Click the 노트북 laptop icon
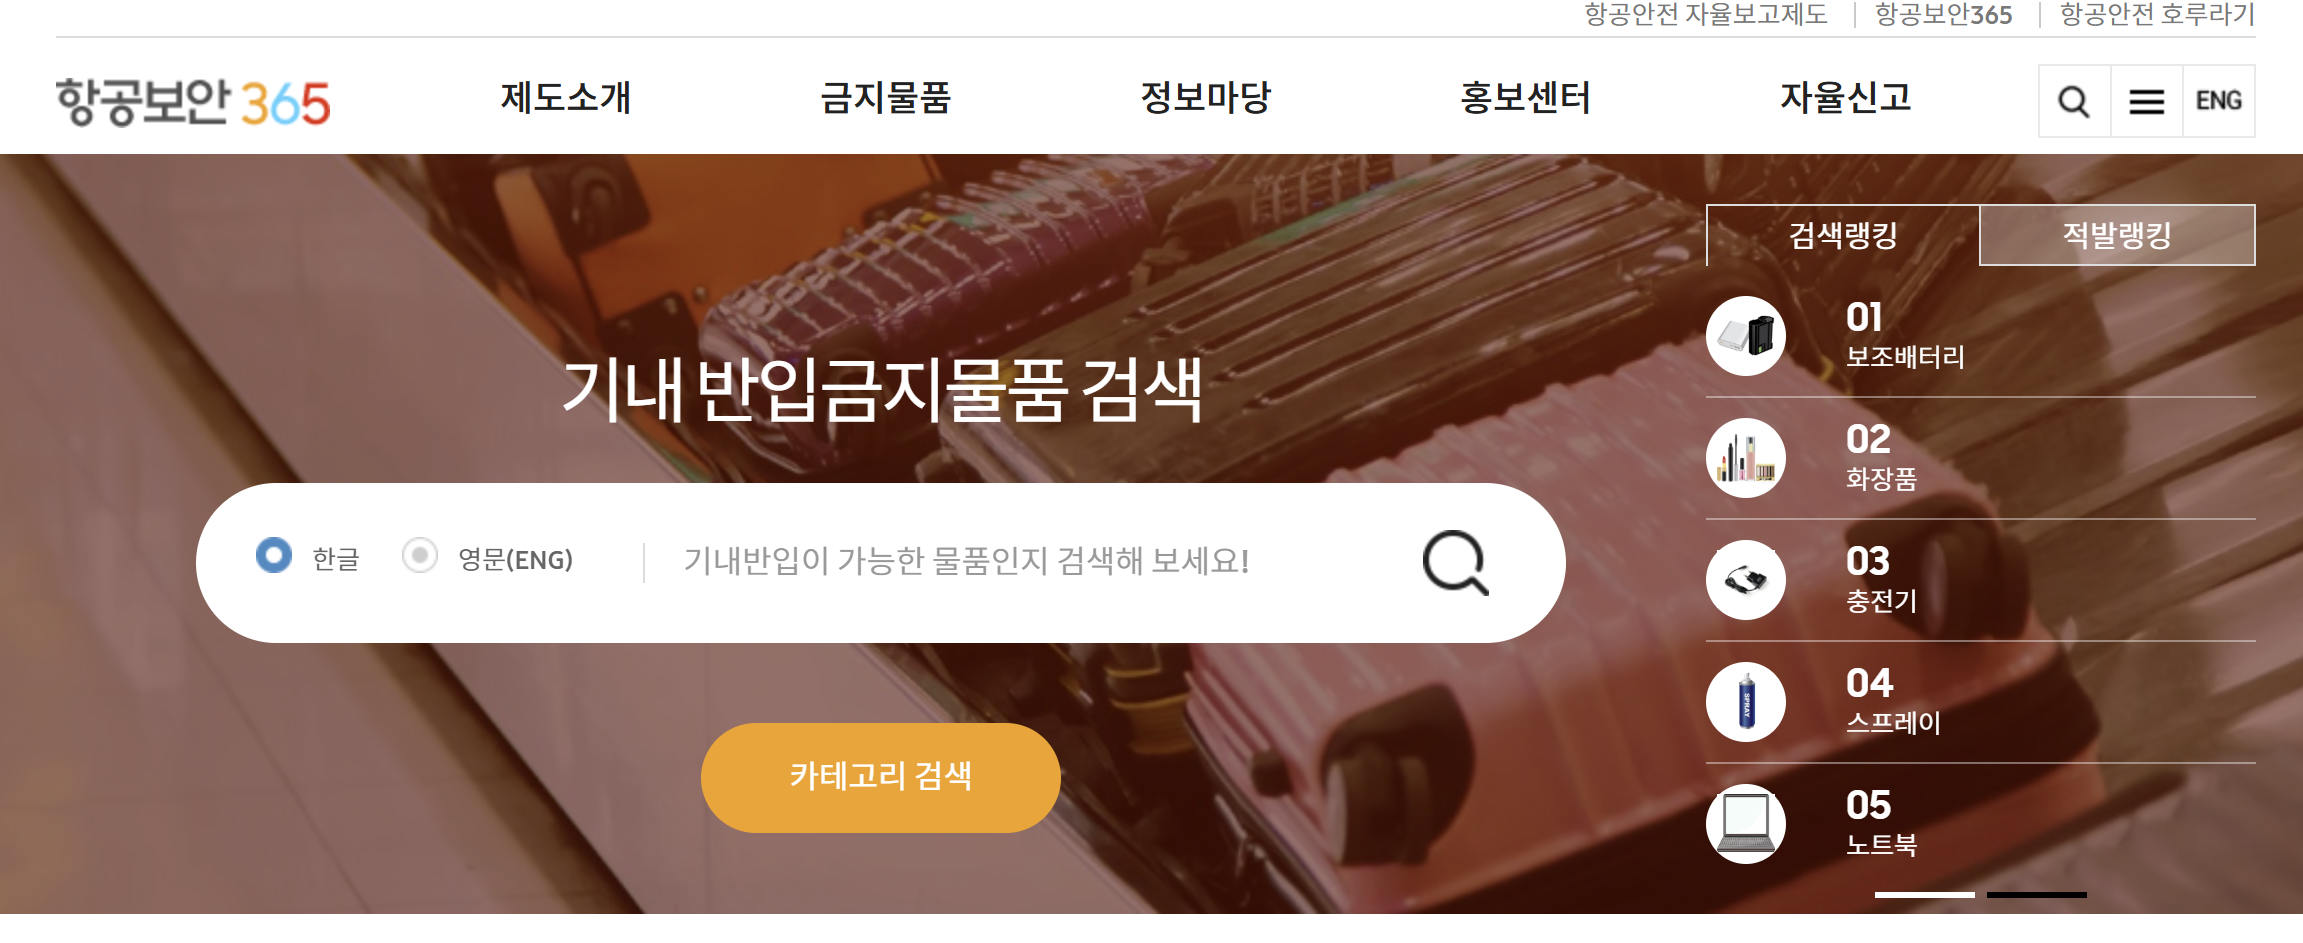Image resolution: width=2303 pixels, height=943 pixels. coord(1746,824)
